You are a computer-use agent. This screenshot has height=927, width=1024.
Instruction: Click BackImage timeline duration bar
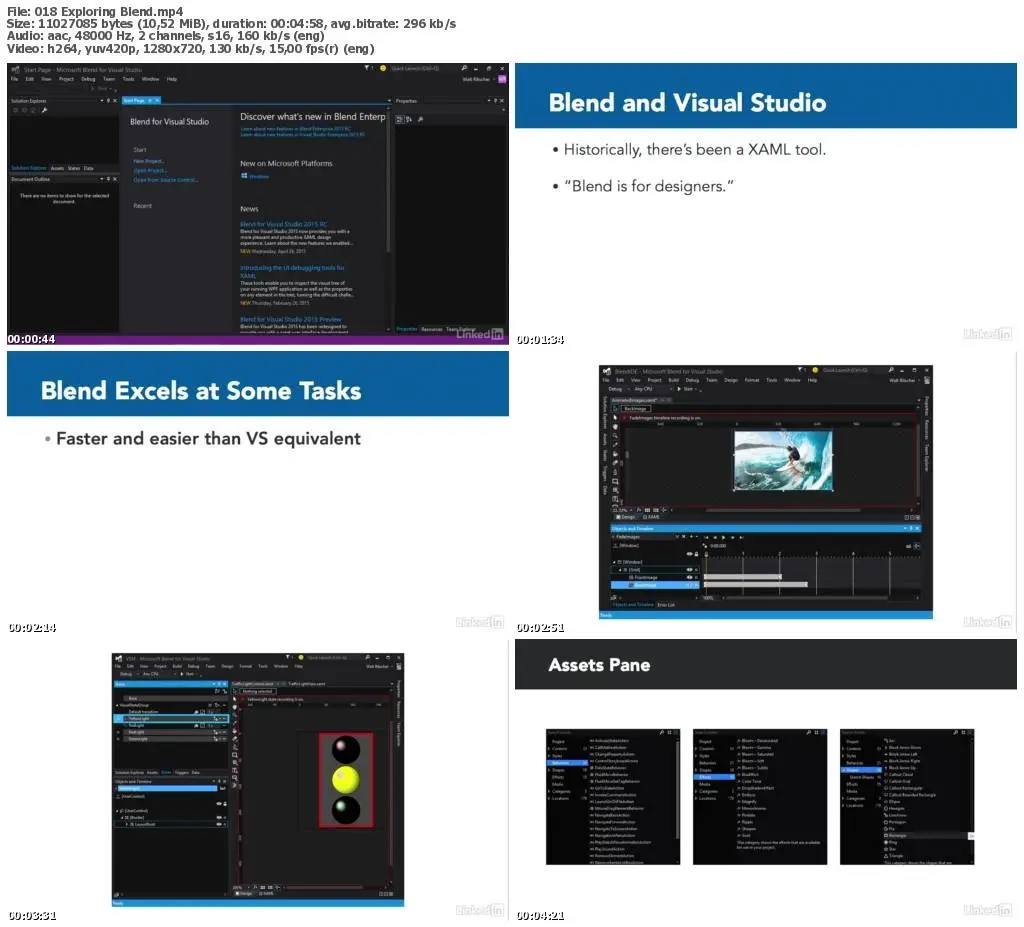[756, 585]
